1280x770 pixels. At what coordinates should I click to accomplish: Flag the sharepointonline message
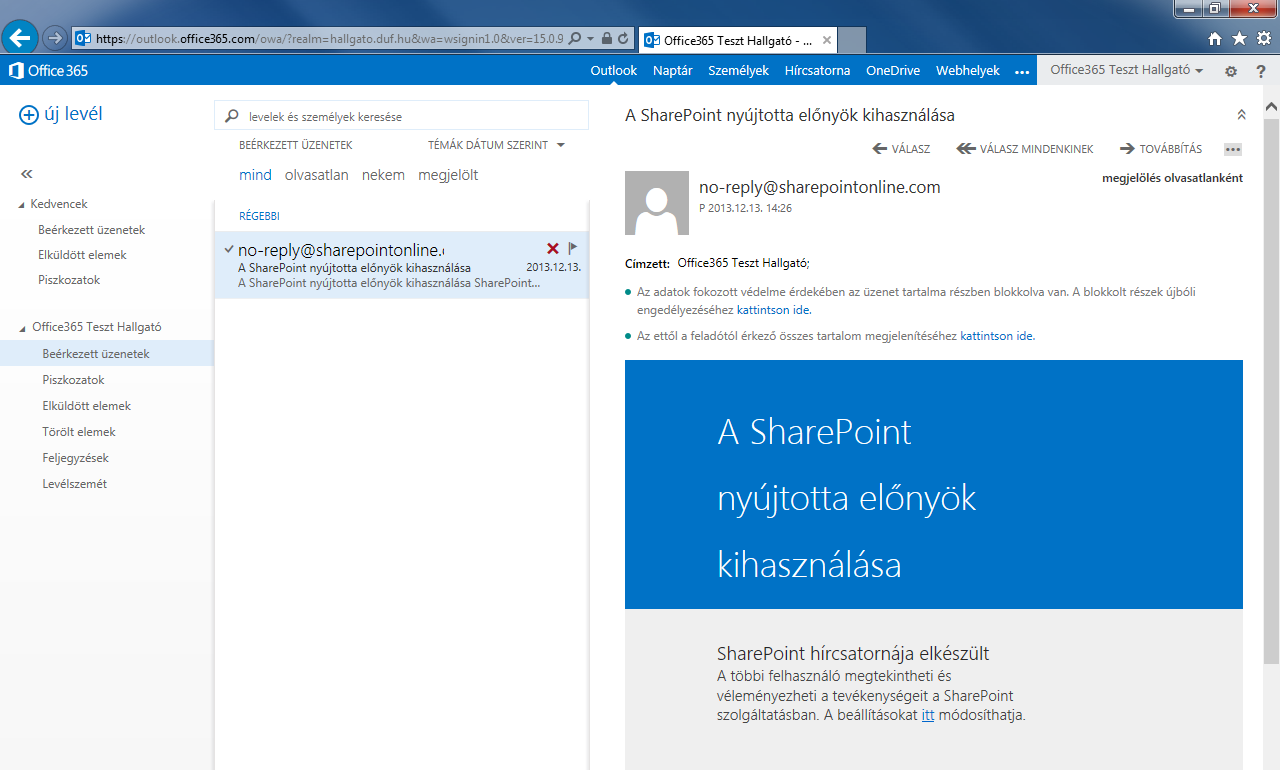click(x=573, y=248)
